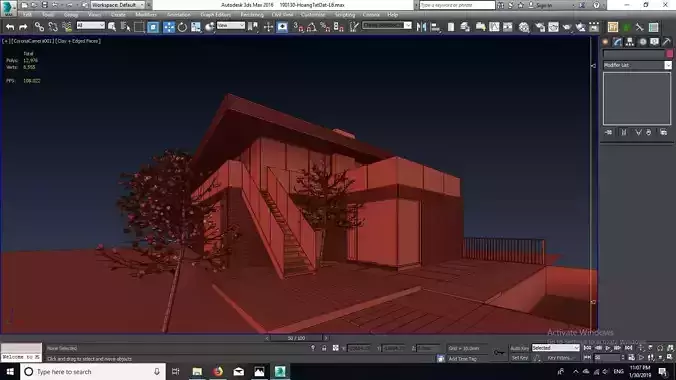The height and width of the screenshot is (380, 676).
Task: Click the Mirror tool icon
Action: [x=421, y=27]
